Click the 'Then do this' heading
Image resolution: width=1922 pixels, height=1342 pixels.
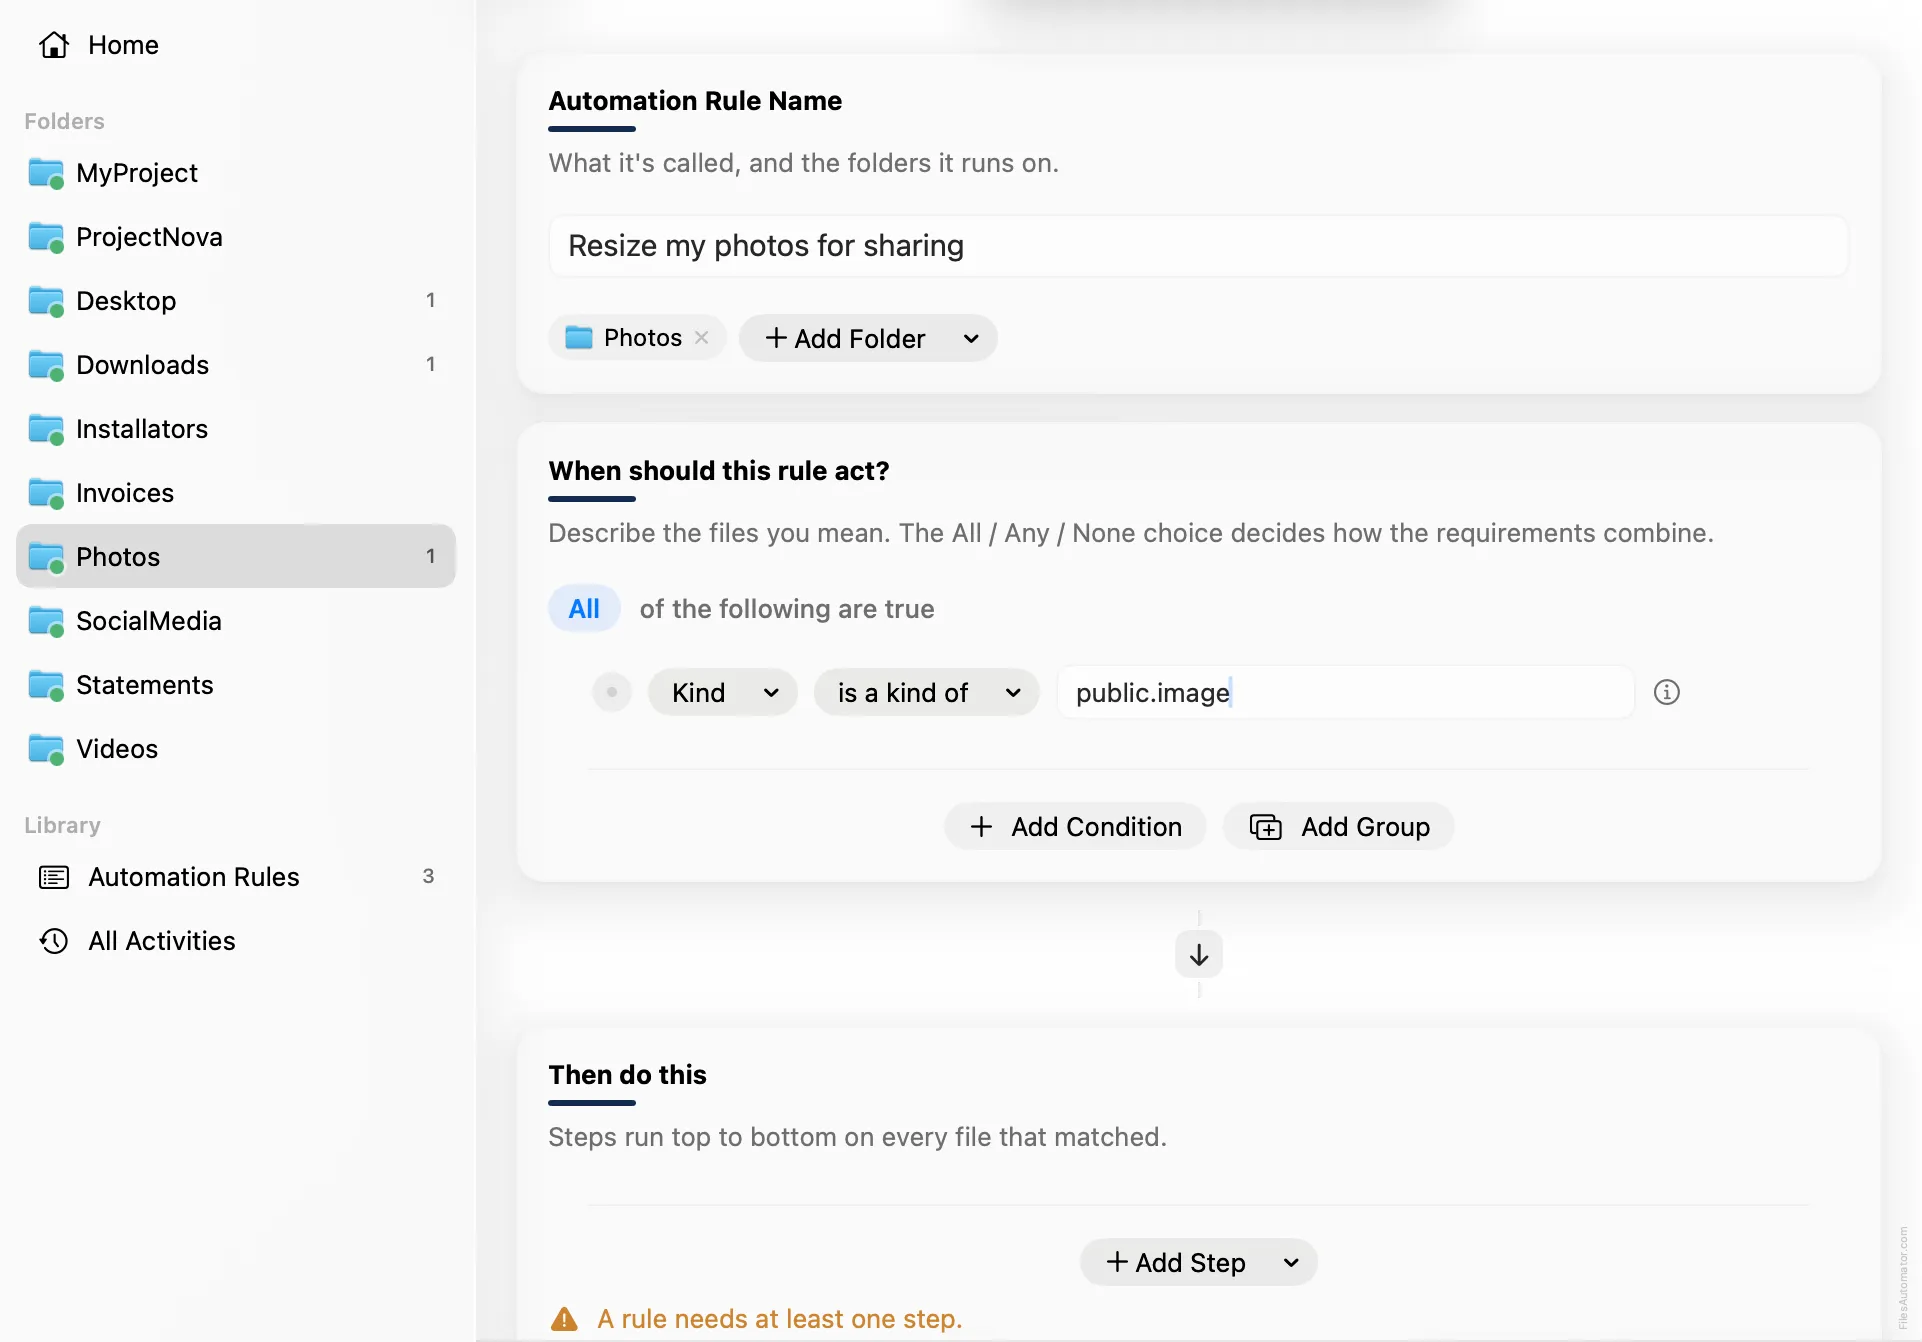(x=627, y=1075)
